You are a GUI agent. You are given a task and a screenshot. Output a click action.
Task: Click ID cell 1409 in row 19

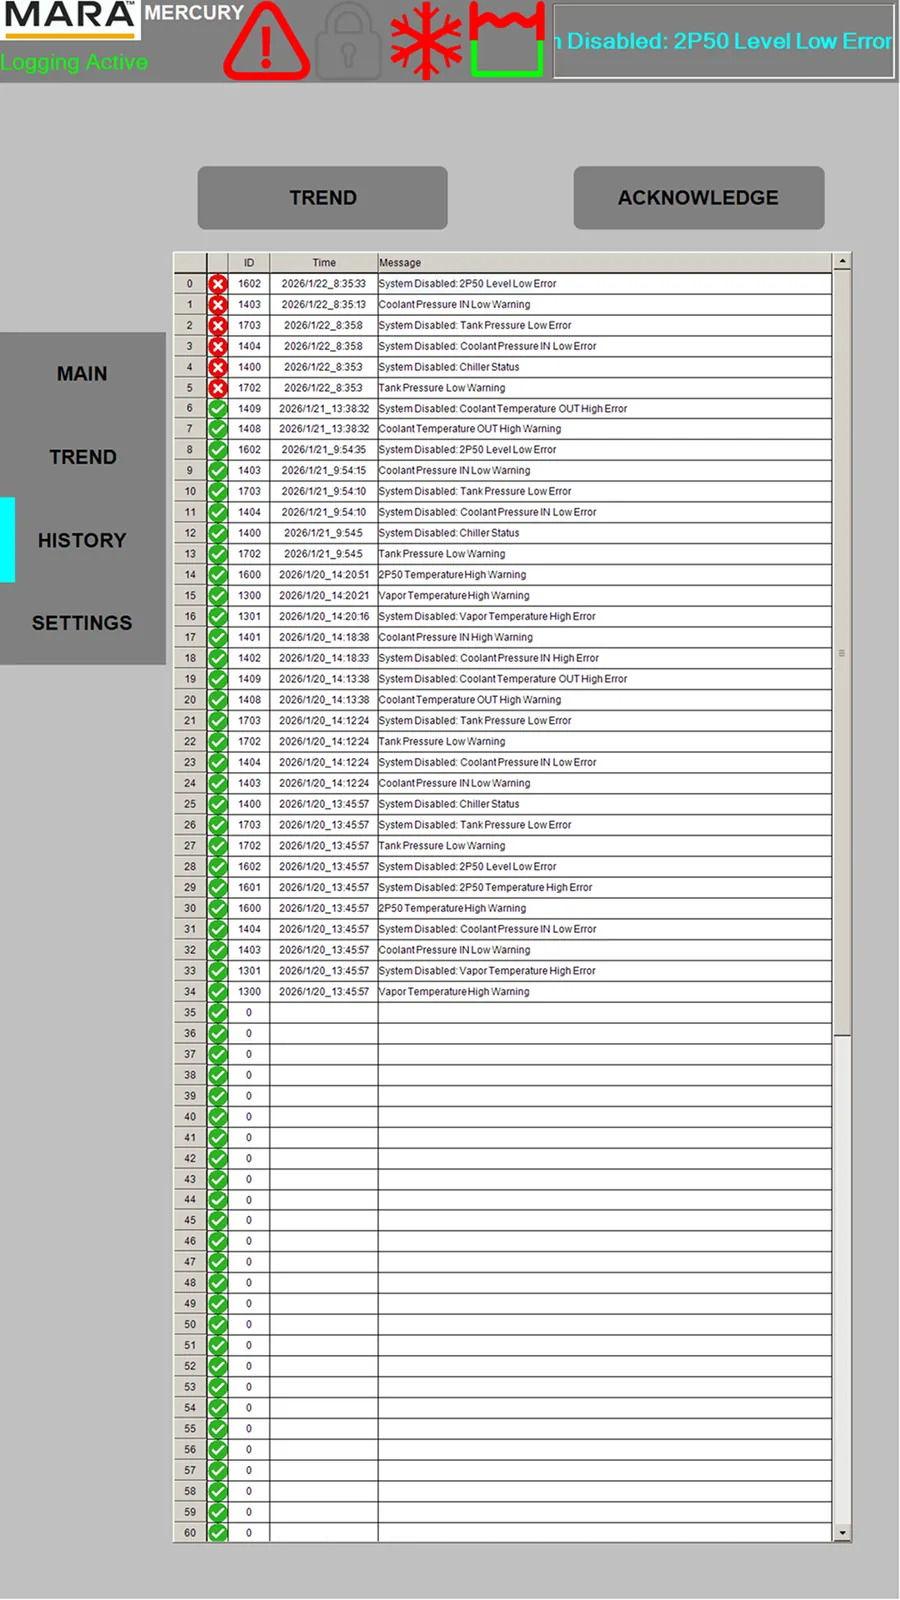[249, 679]
